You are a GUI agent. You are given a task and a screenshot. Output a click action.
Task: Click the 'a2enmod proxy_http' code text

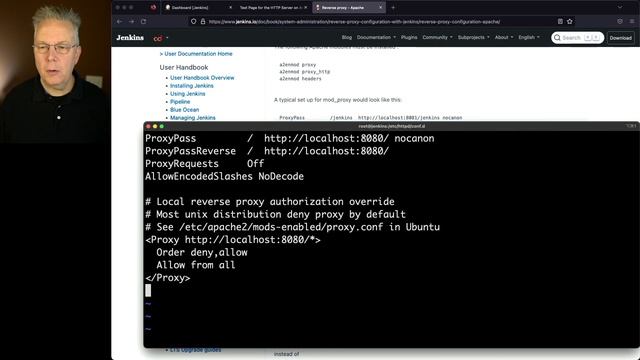(x=304, y=72)
